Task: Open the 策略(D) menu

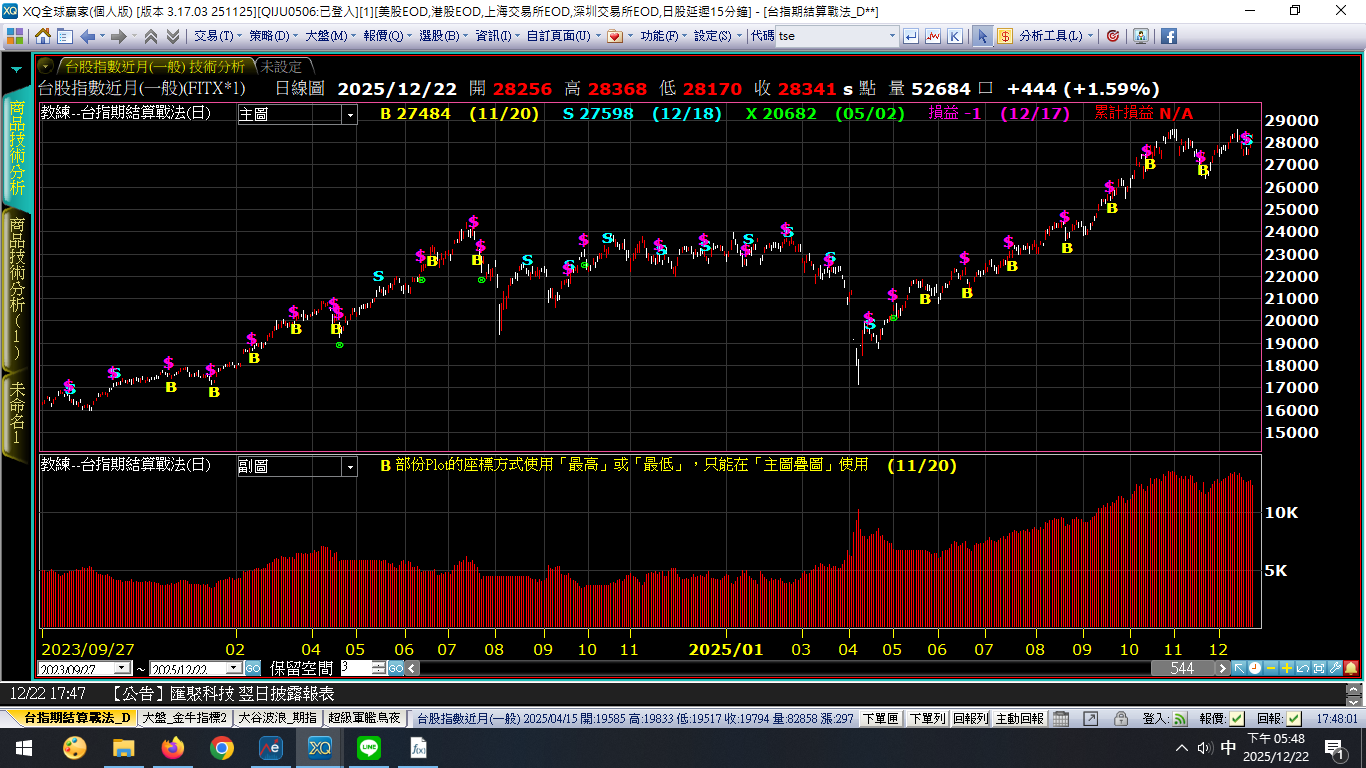Action: [x=268, y=36]
